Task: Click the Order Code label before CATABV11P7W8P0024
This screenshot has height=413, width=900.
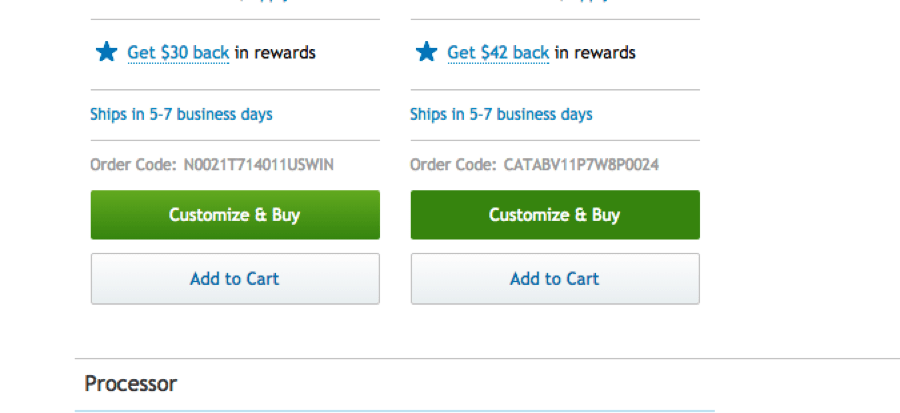Action: [453, 165]
